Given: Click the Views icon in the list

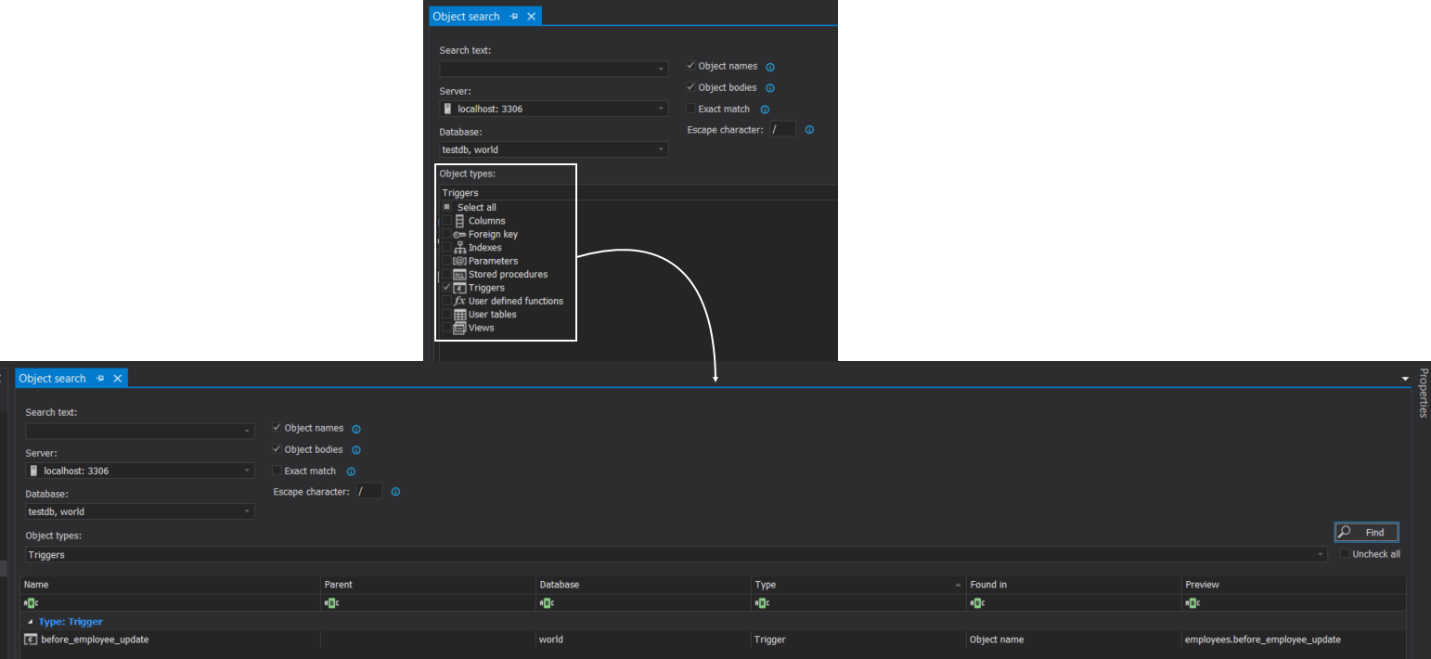Looking at the screenshot, I should pyautogui.click(x=460, y=328).
